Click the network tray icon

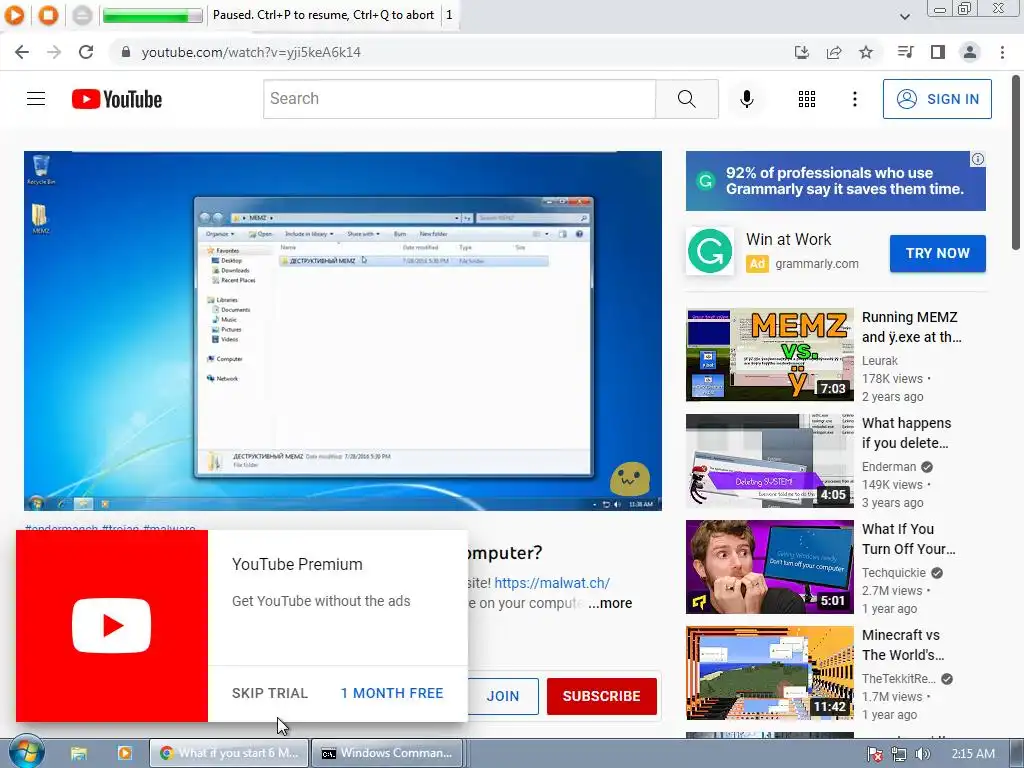pos(899,754)
